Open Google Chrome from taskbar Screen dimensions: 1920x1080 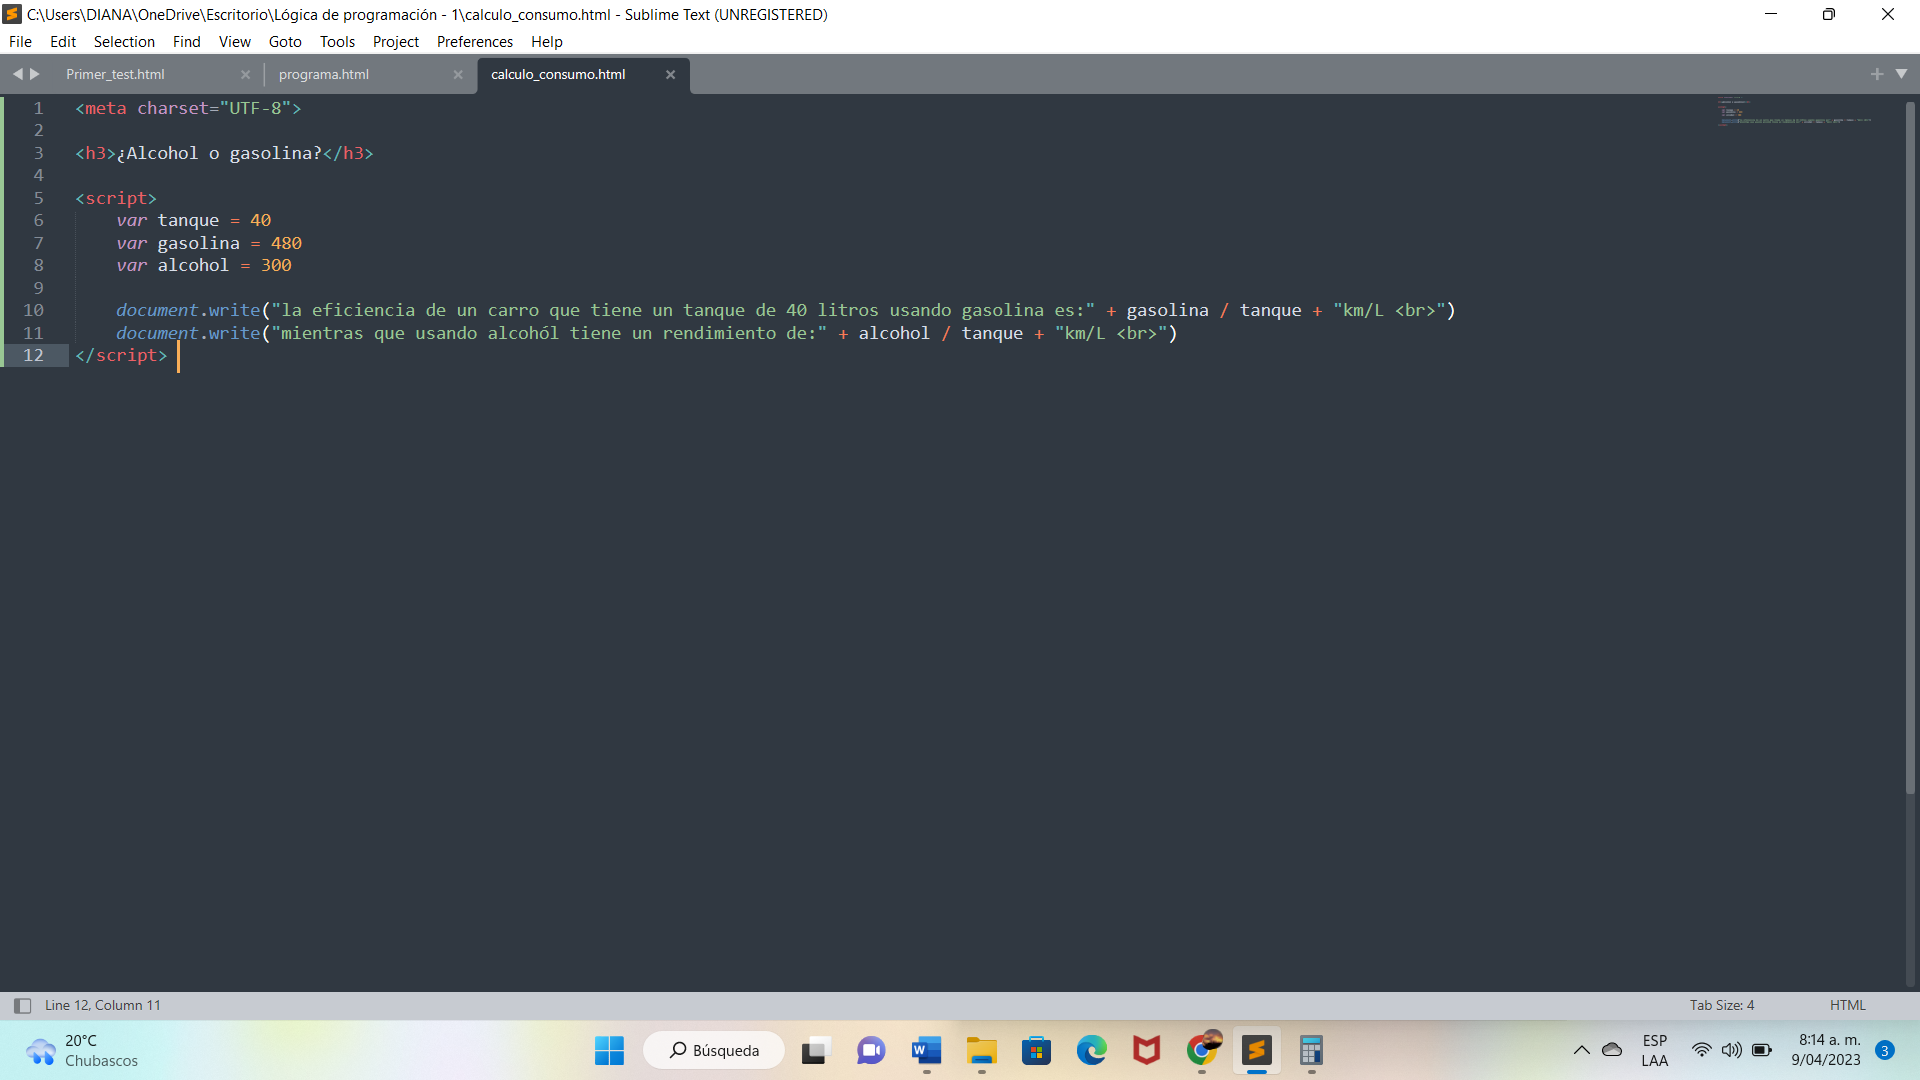[x=1201, y=1050]
